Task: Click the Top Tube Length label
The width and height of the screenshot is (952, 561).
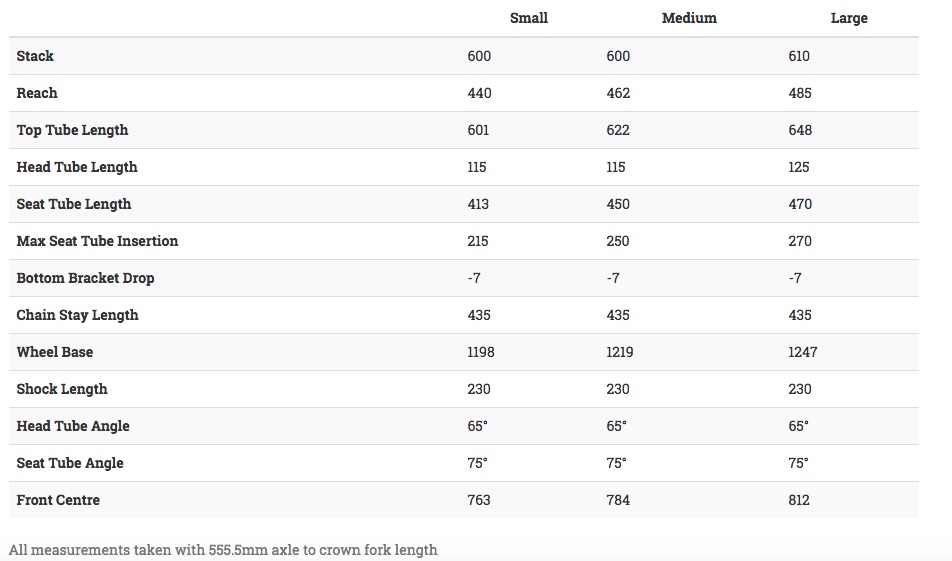Action: [x=72, y=130]
